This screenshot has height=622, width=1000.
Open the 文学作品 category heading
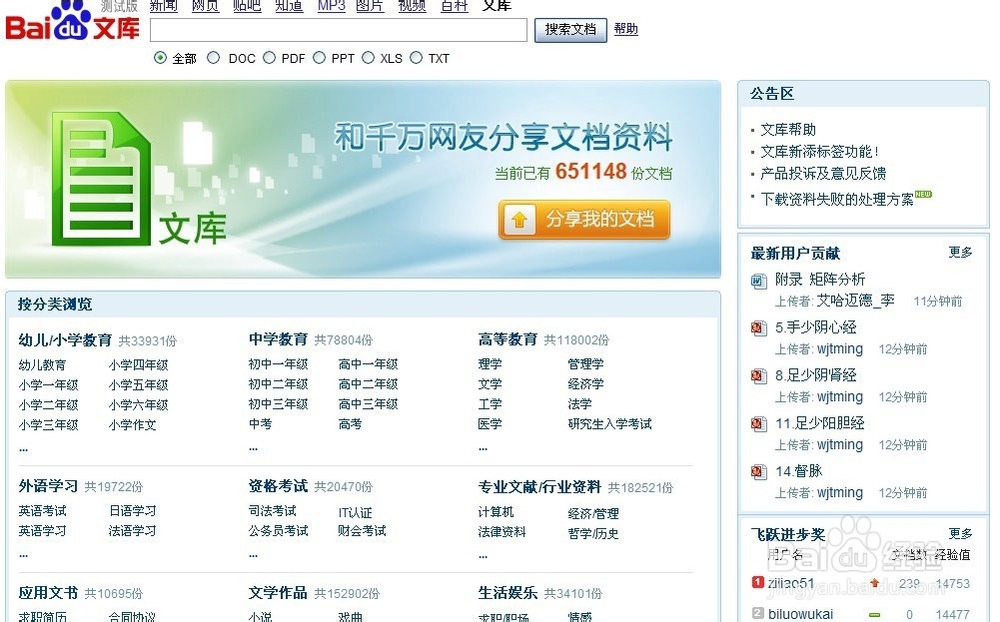coord(278,593)
